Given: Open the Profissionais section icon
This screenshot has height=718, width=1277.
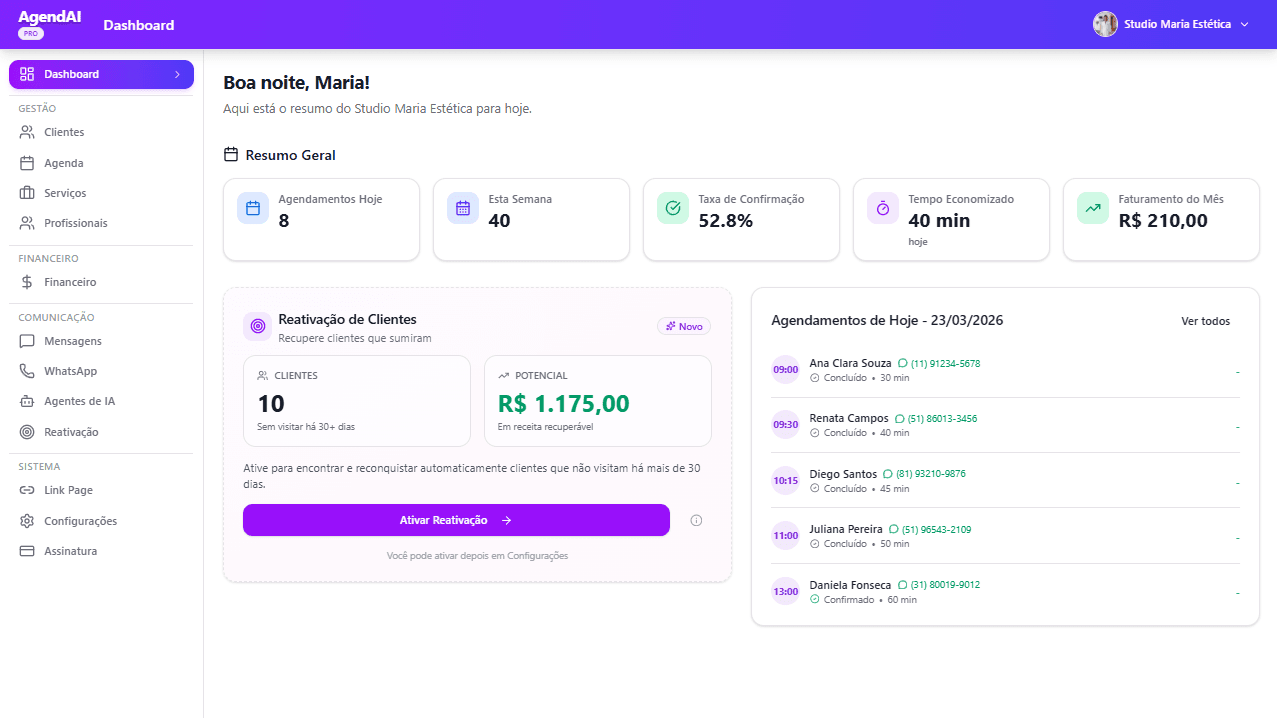Looking at the screenshot, I should pyautogui.click(x=27, y=222).
